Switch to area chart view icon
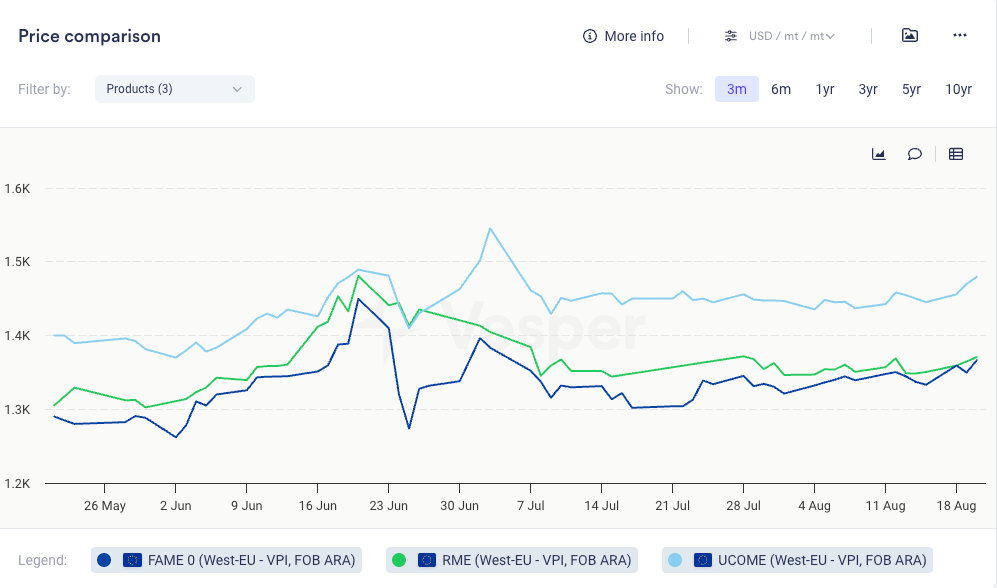997x588 pixels. pos(879,154)
